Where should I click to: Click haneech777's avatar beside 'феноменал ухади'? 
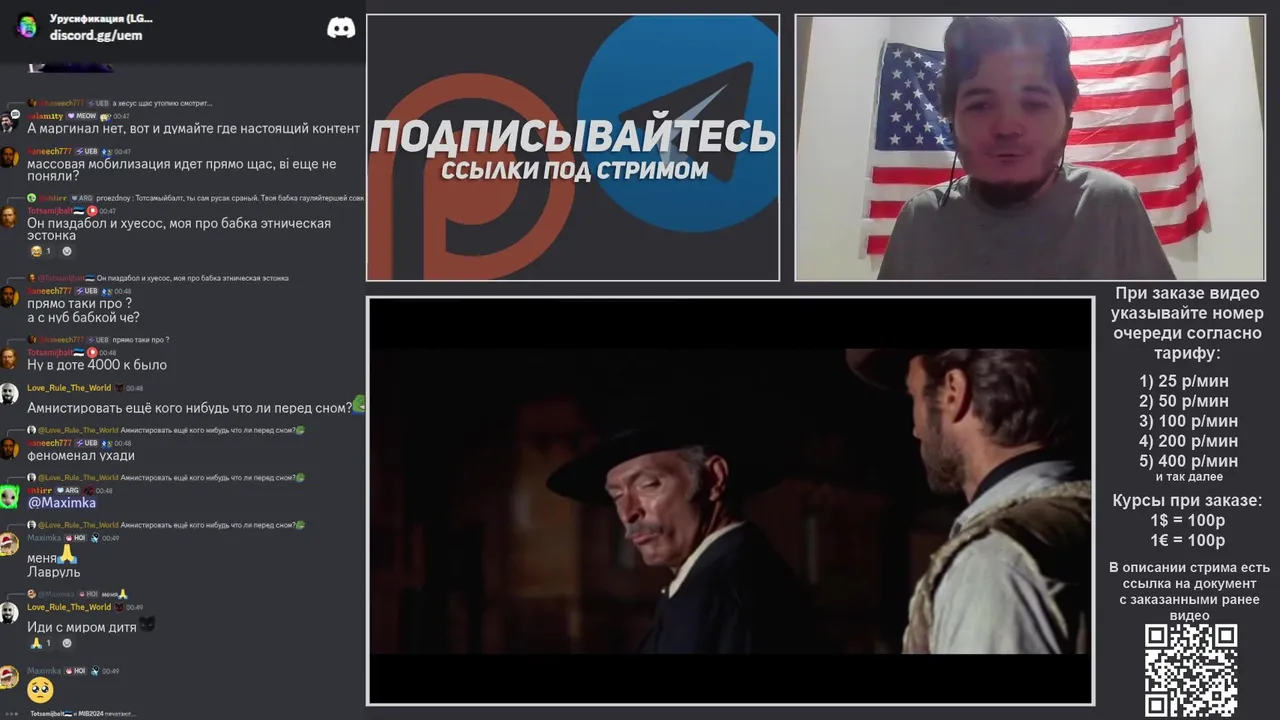coord(9,449)
